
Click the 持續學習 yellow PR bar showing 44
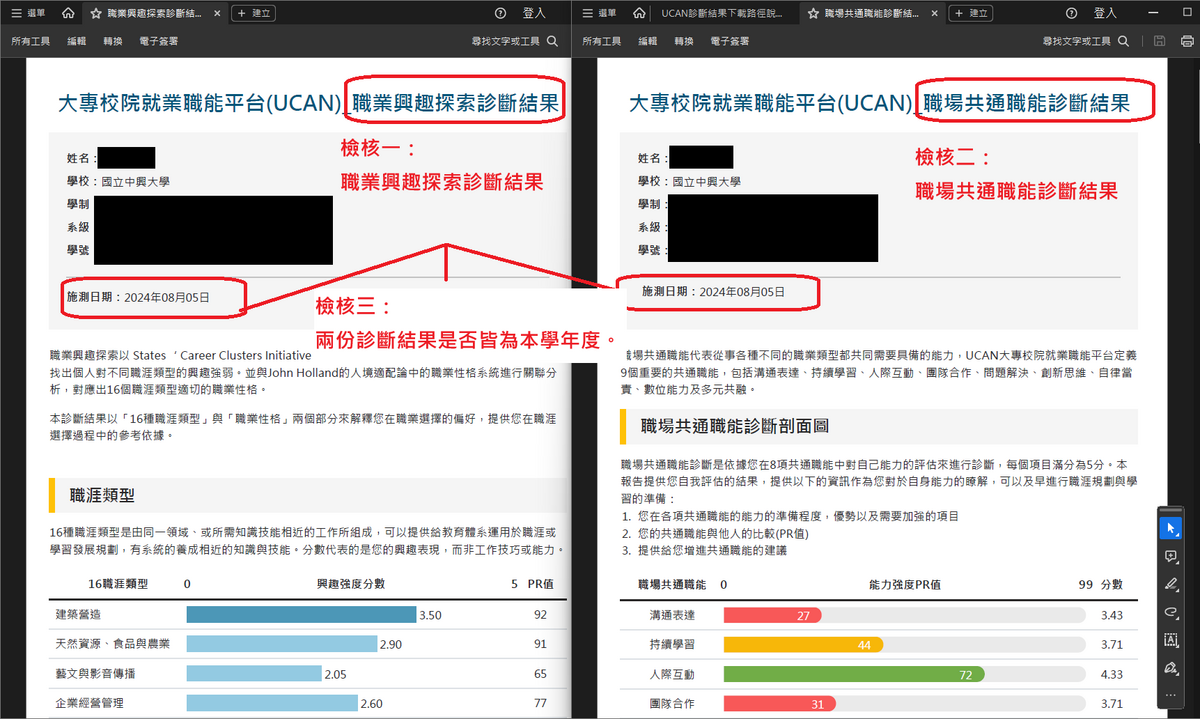(x=803, y=645)
